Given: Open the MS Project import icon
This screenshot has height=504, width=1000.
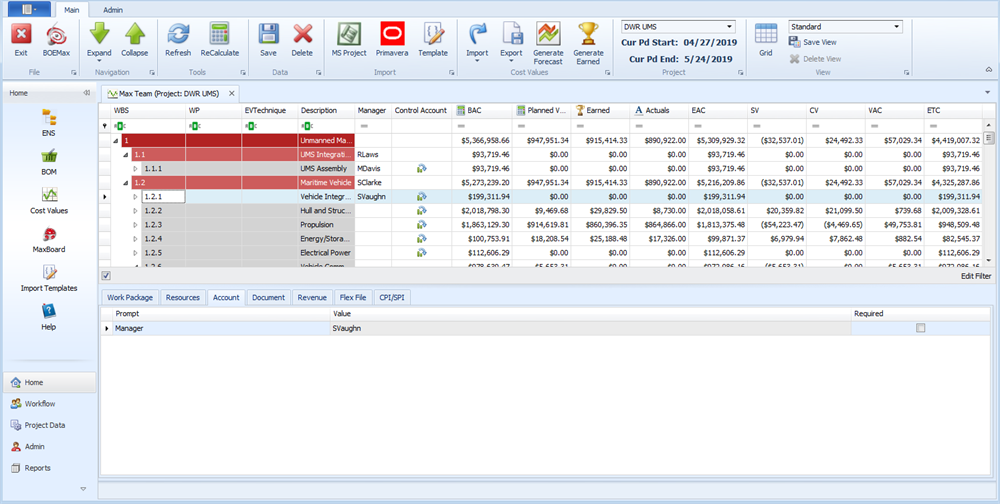Looking at the screenshot, I should [x=349, y=34].
